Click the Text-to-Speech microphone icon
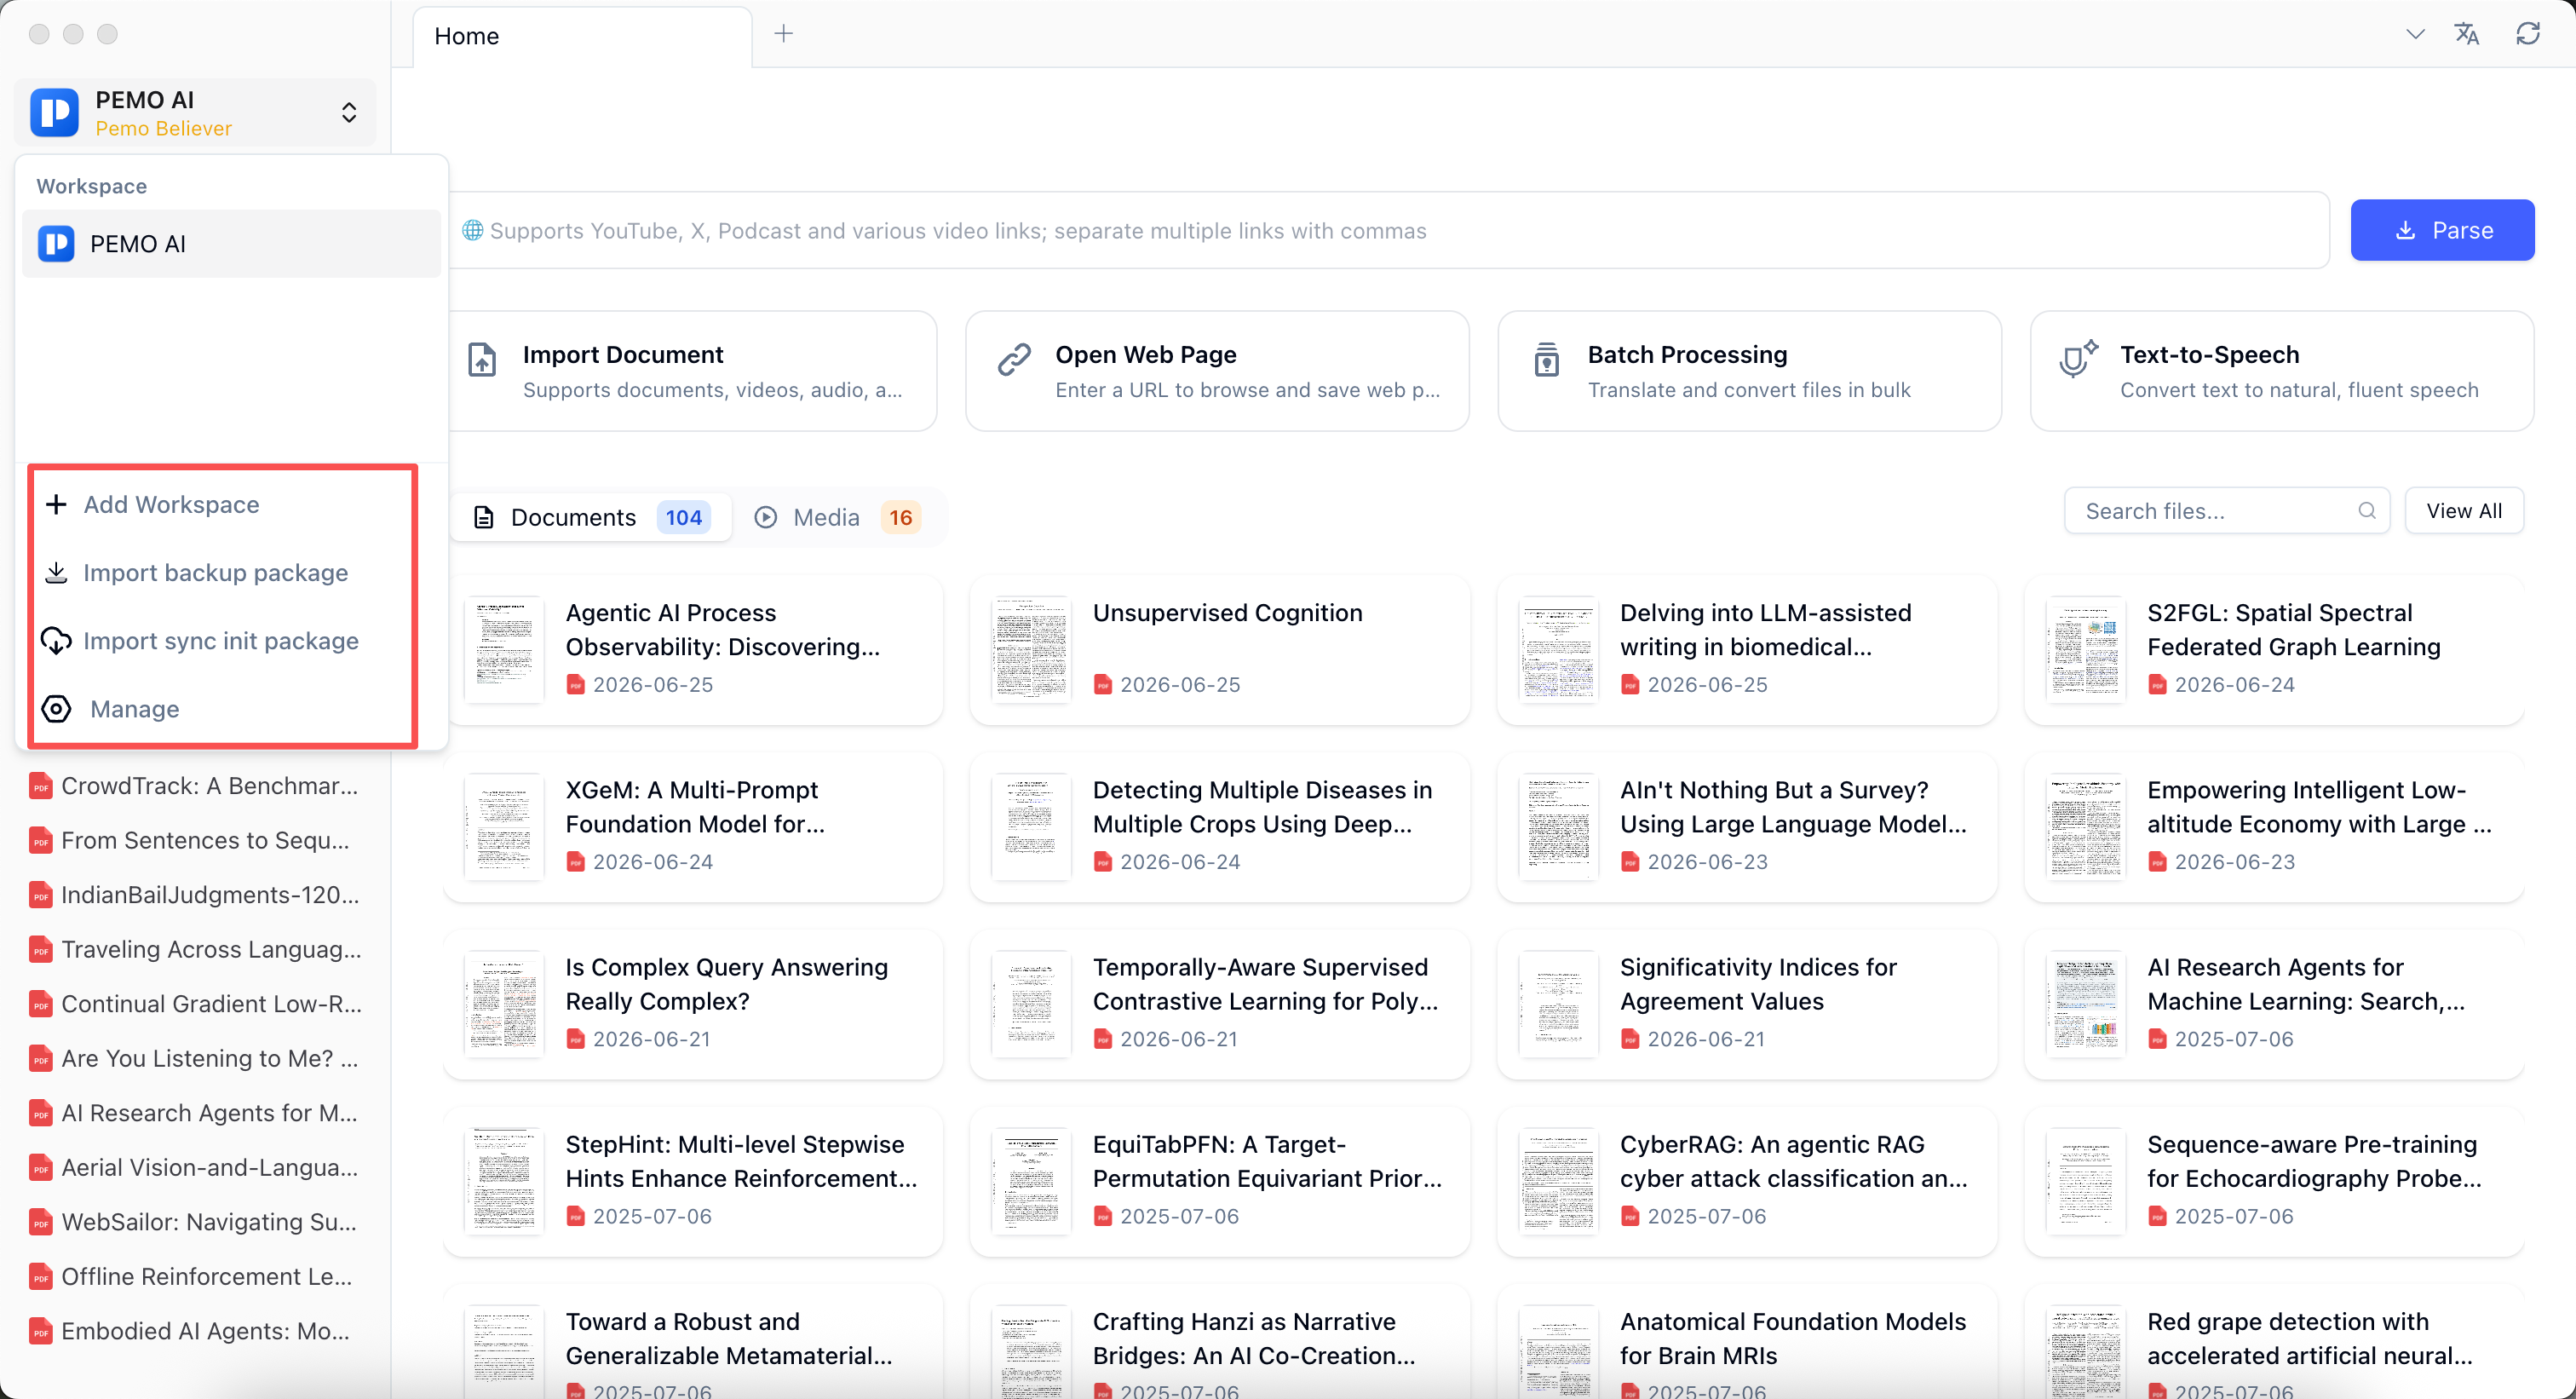This screenshot has width=2576, height=1399. (x=2078, y=359)
